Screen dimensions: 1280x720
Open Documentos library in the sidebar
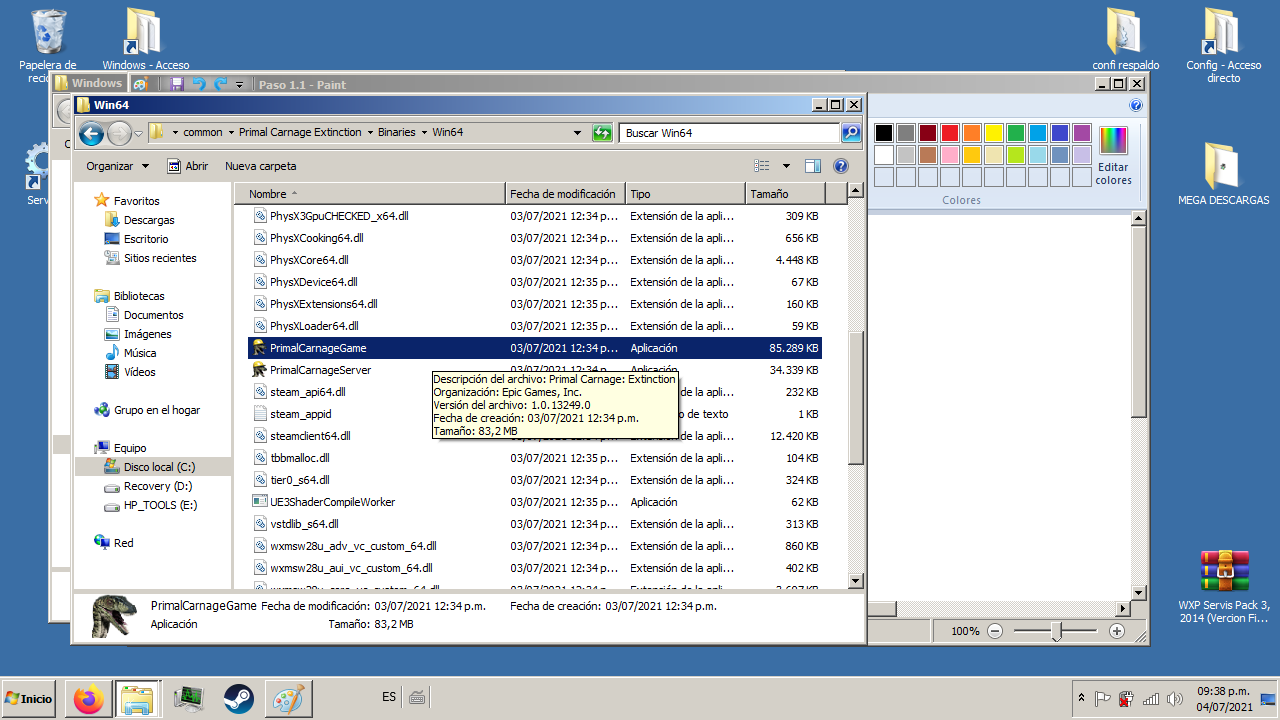click(154, 315)
